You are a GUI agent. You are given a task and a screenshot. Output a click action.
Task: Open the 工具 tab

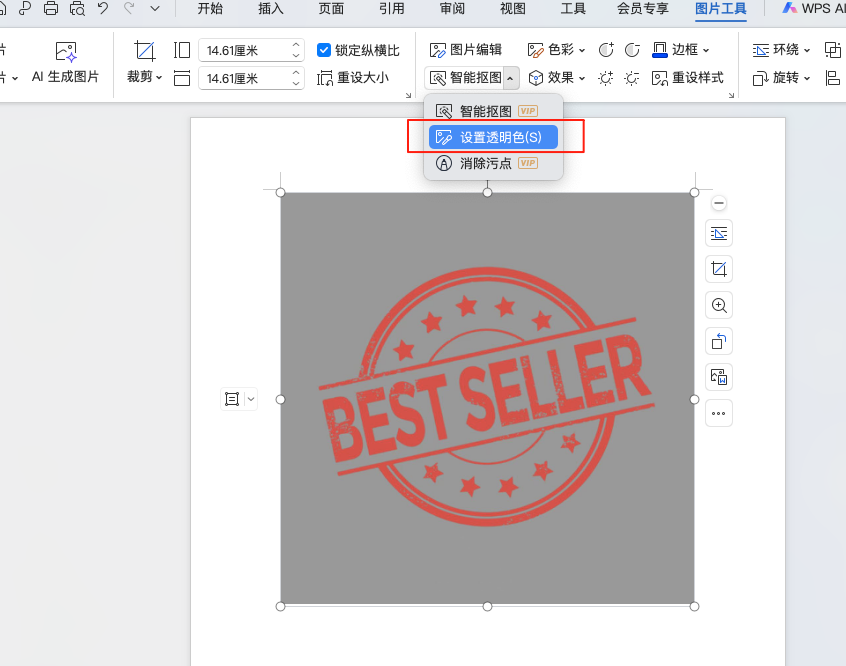[572, 9]
